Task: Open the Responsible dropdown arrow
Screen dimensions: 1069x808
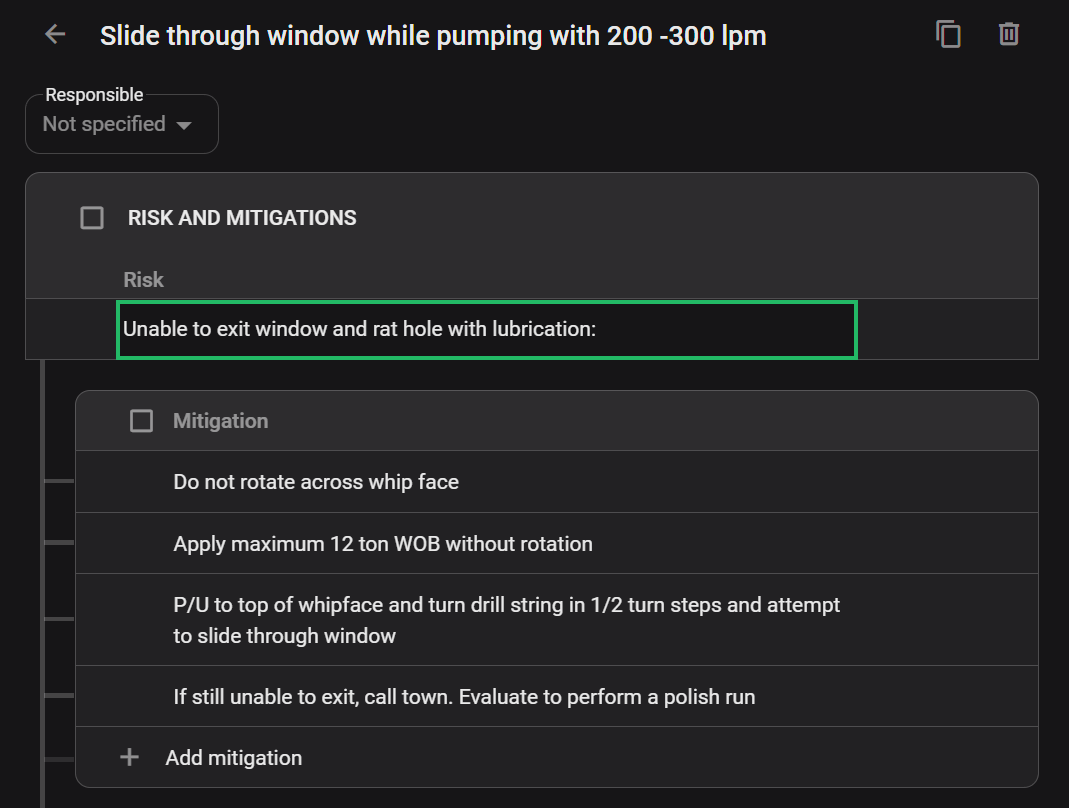Action: click(x=183, y=126)
